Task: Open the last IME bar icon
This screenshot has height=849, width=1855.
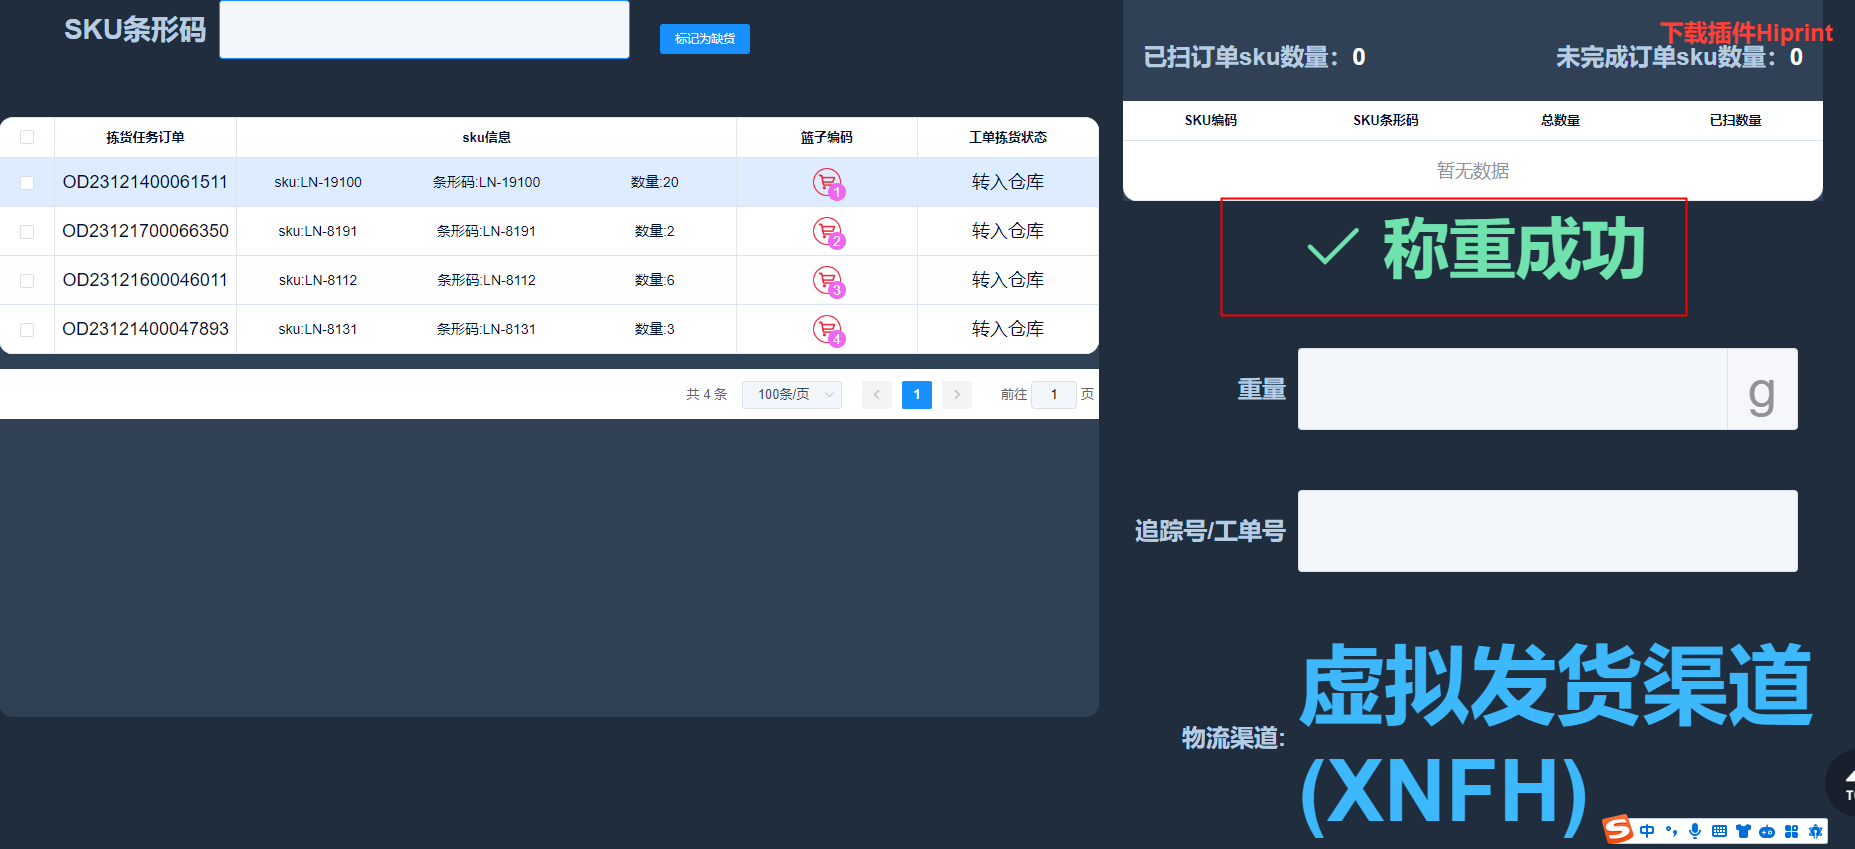Action: point(1815,831)
